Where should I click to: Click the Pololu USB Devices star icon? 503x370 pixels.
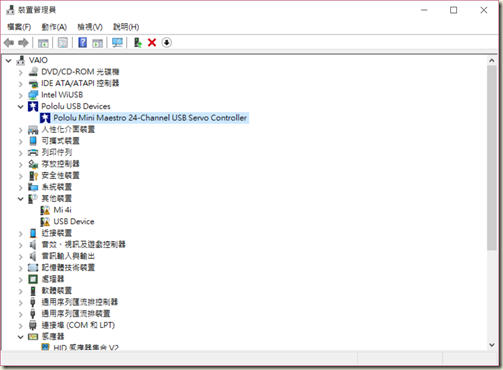[33, 106]
